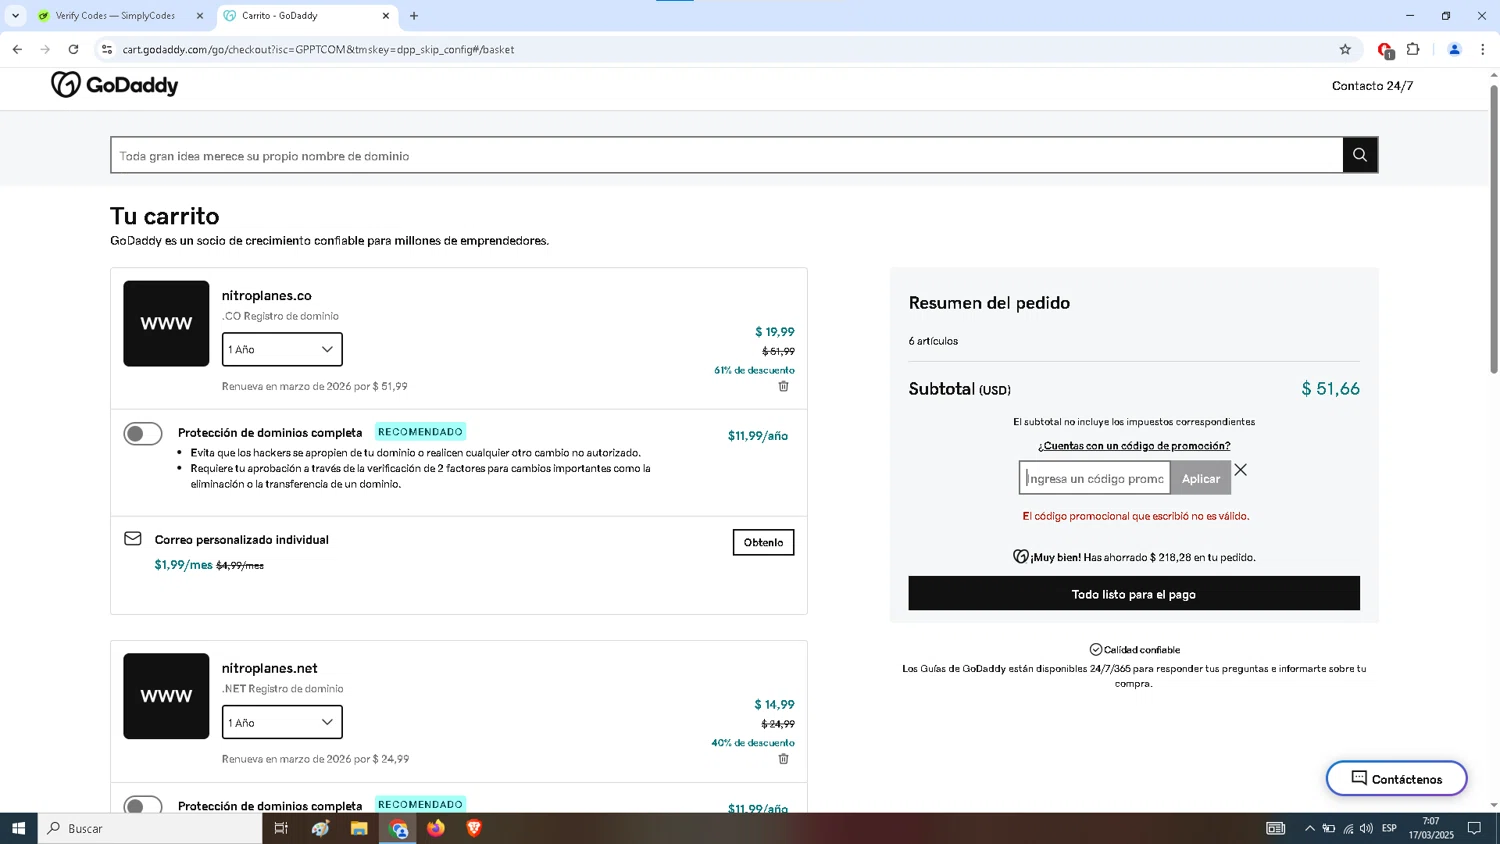
Task: Open Brave browser from the taskbar
Action: (474, 828)
